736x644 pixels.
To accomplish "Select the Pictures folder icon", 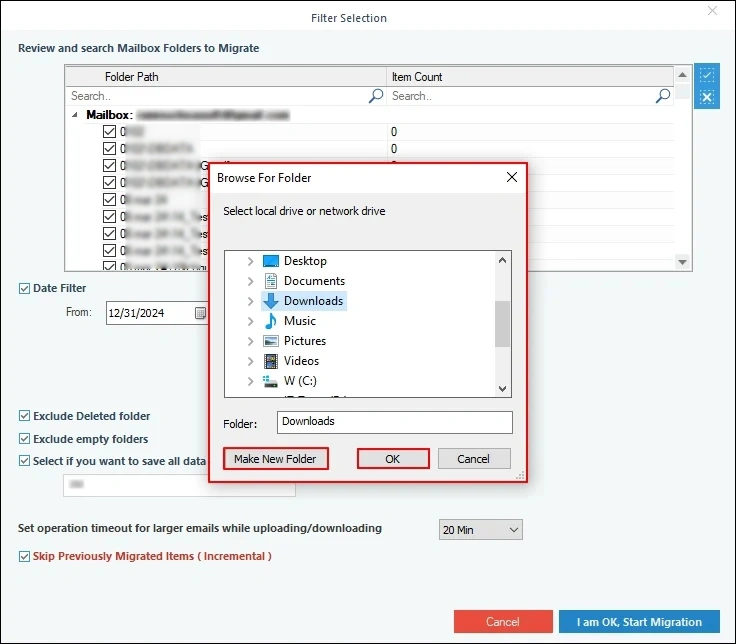I will coord(270,341).
